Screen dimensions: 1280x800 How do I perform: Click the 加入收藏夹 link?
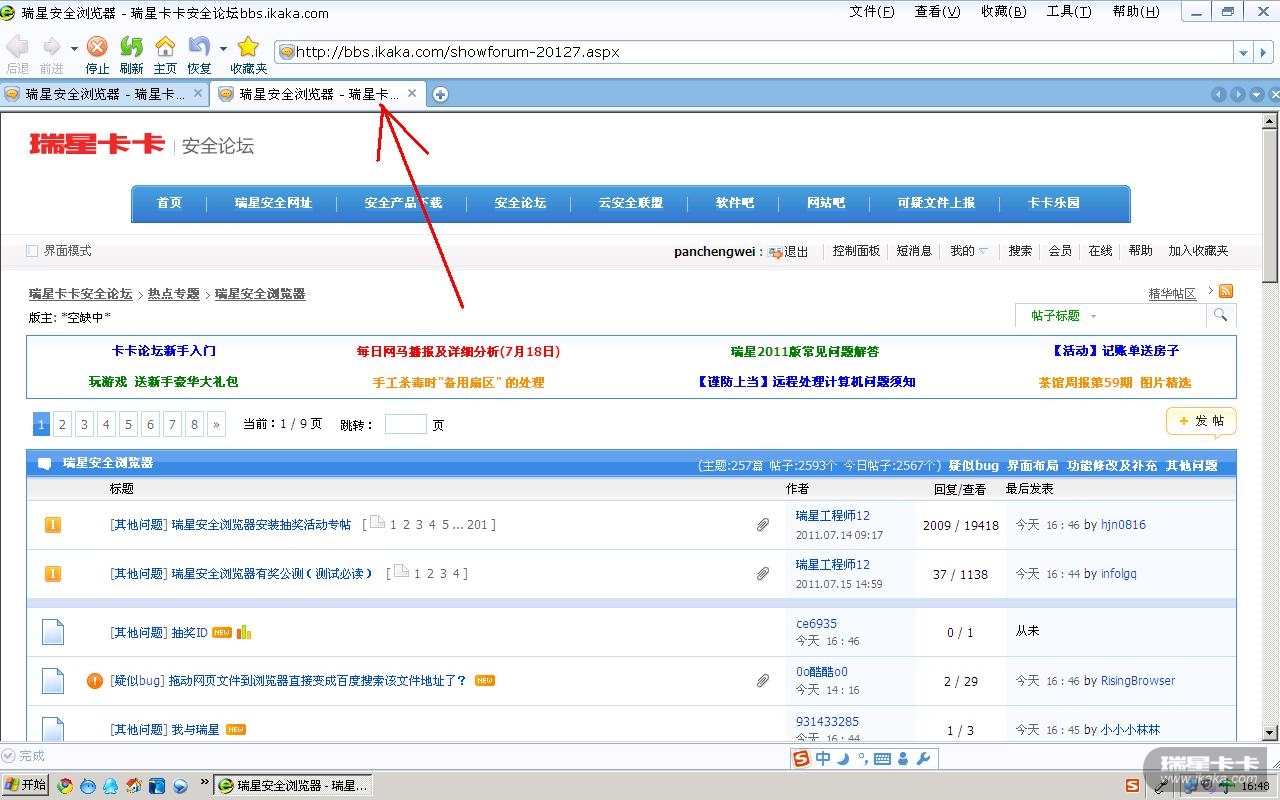click(x=1198, y=251)
